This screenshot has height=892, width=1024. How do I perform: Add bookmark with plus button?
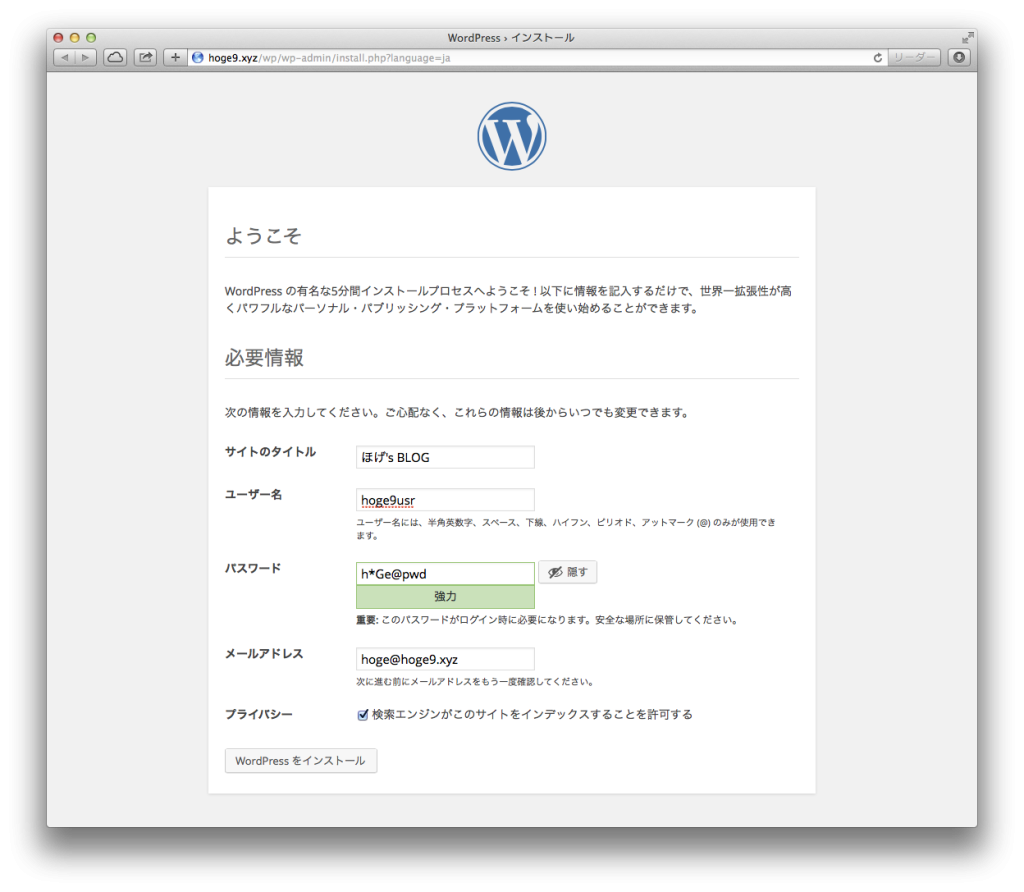[x=175, y=57]
